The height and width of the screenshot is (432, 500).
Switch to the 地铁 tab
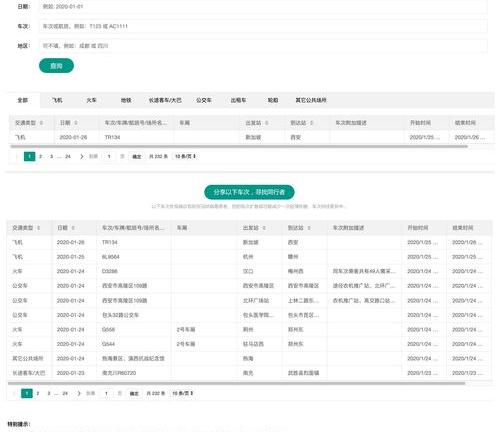pos(126,100)
